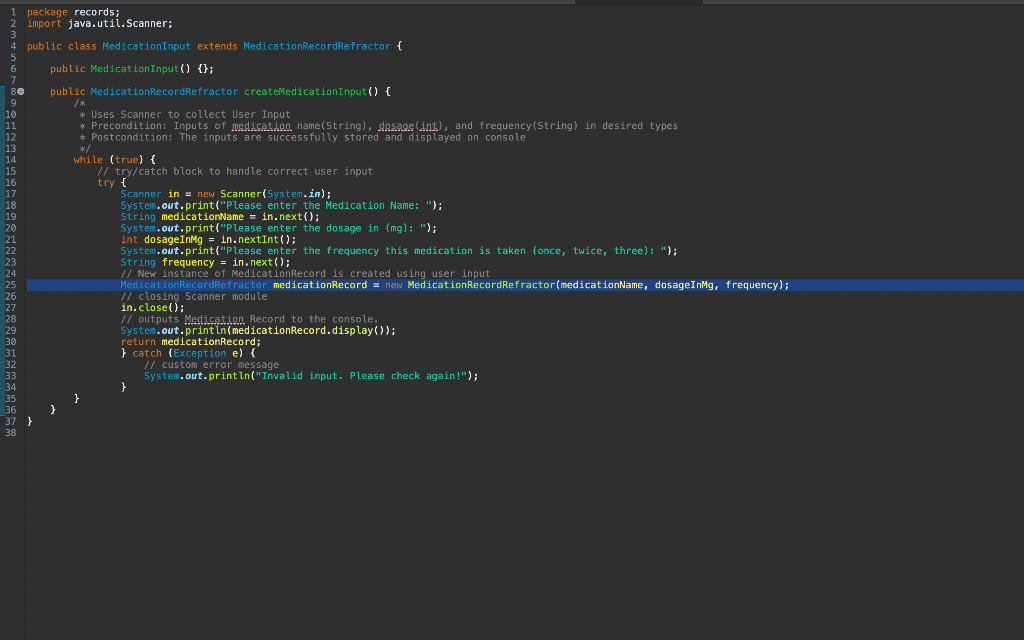The image size is (1024, 640).
Task: Click the blue marker stripe left of line 8
Action: (x=3, y=91)
